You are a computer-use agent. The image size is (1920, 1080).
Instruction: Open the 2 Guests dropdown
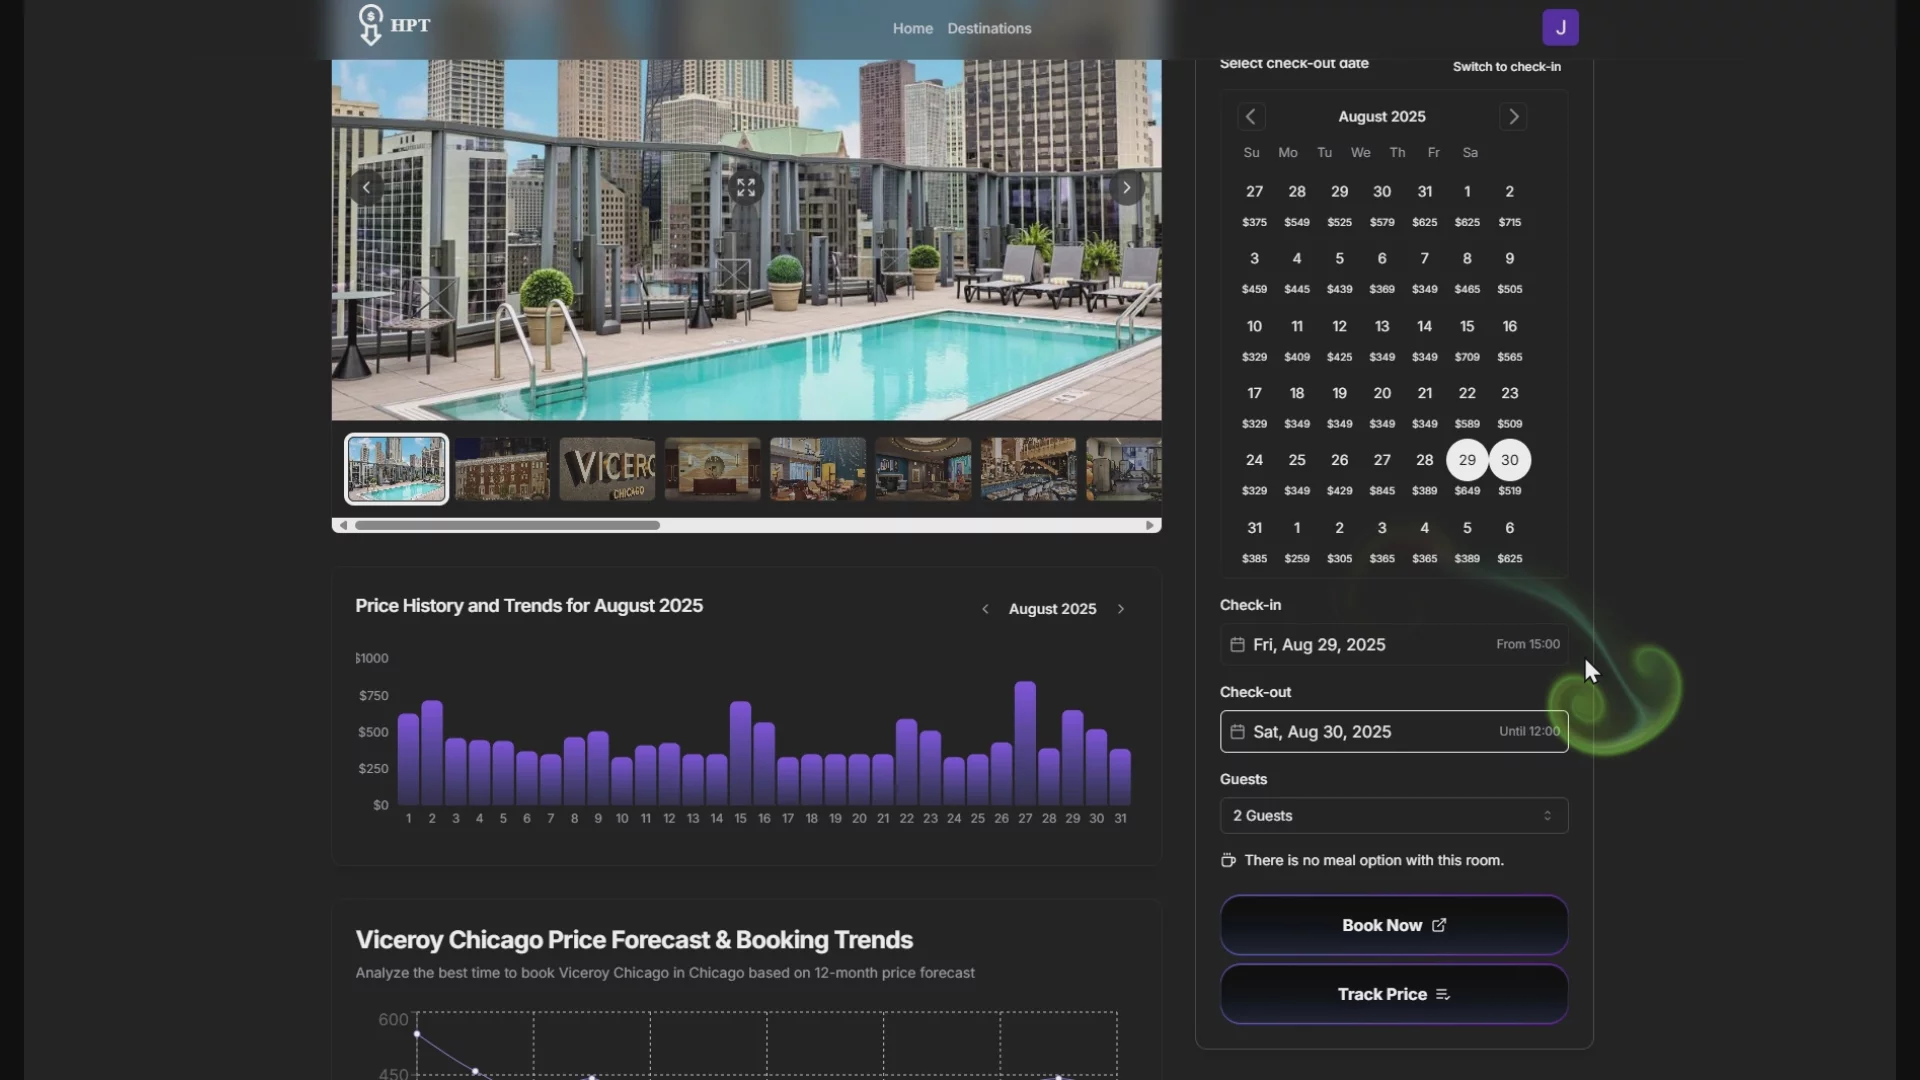pos(1392,815)
